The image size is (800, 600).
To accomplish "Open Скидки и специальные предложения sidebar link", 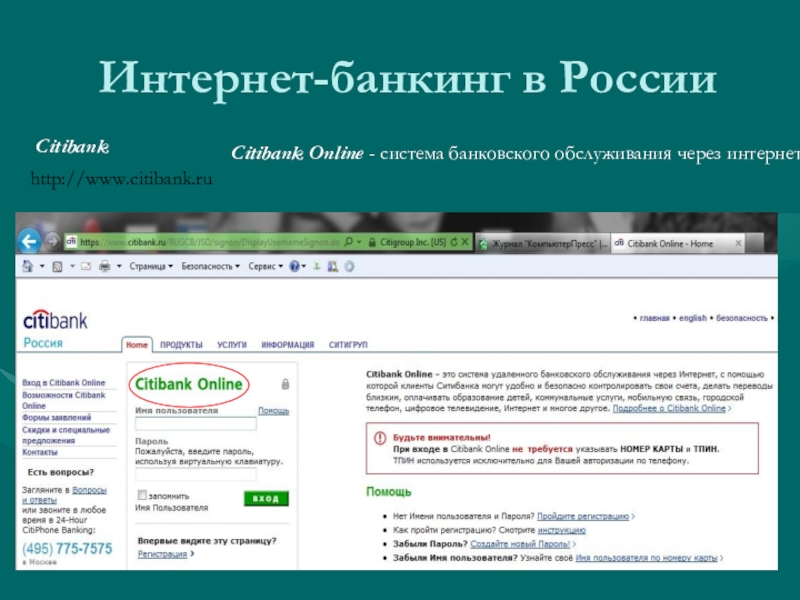I will pos(65,435).
